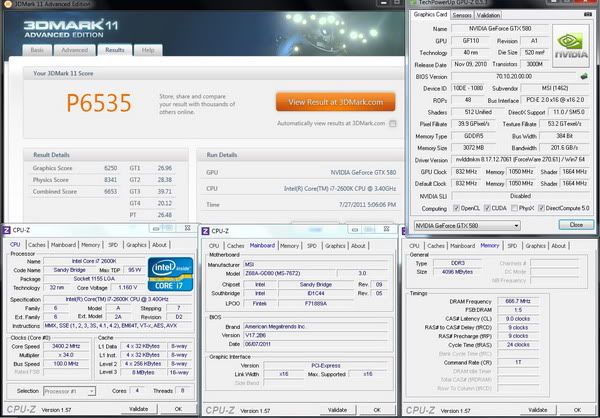Select Memory tab in the middle CPU-Z window

tap(289, 246)
